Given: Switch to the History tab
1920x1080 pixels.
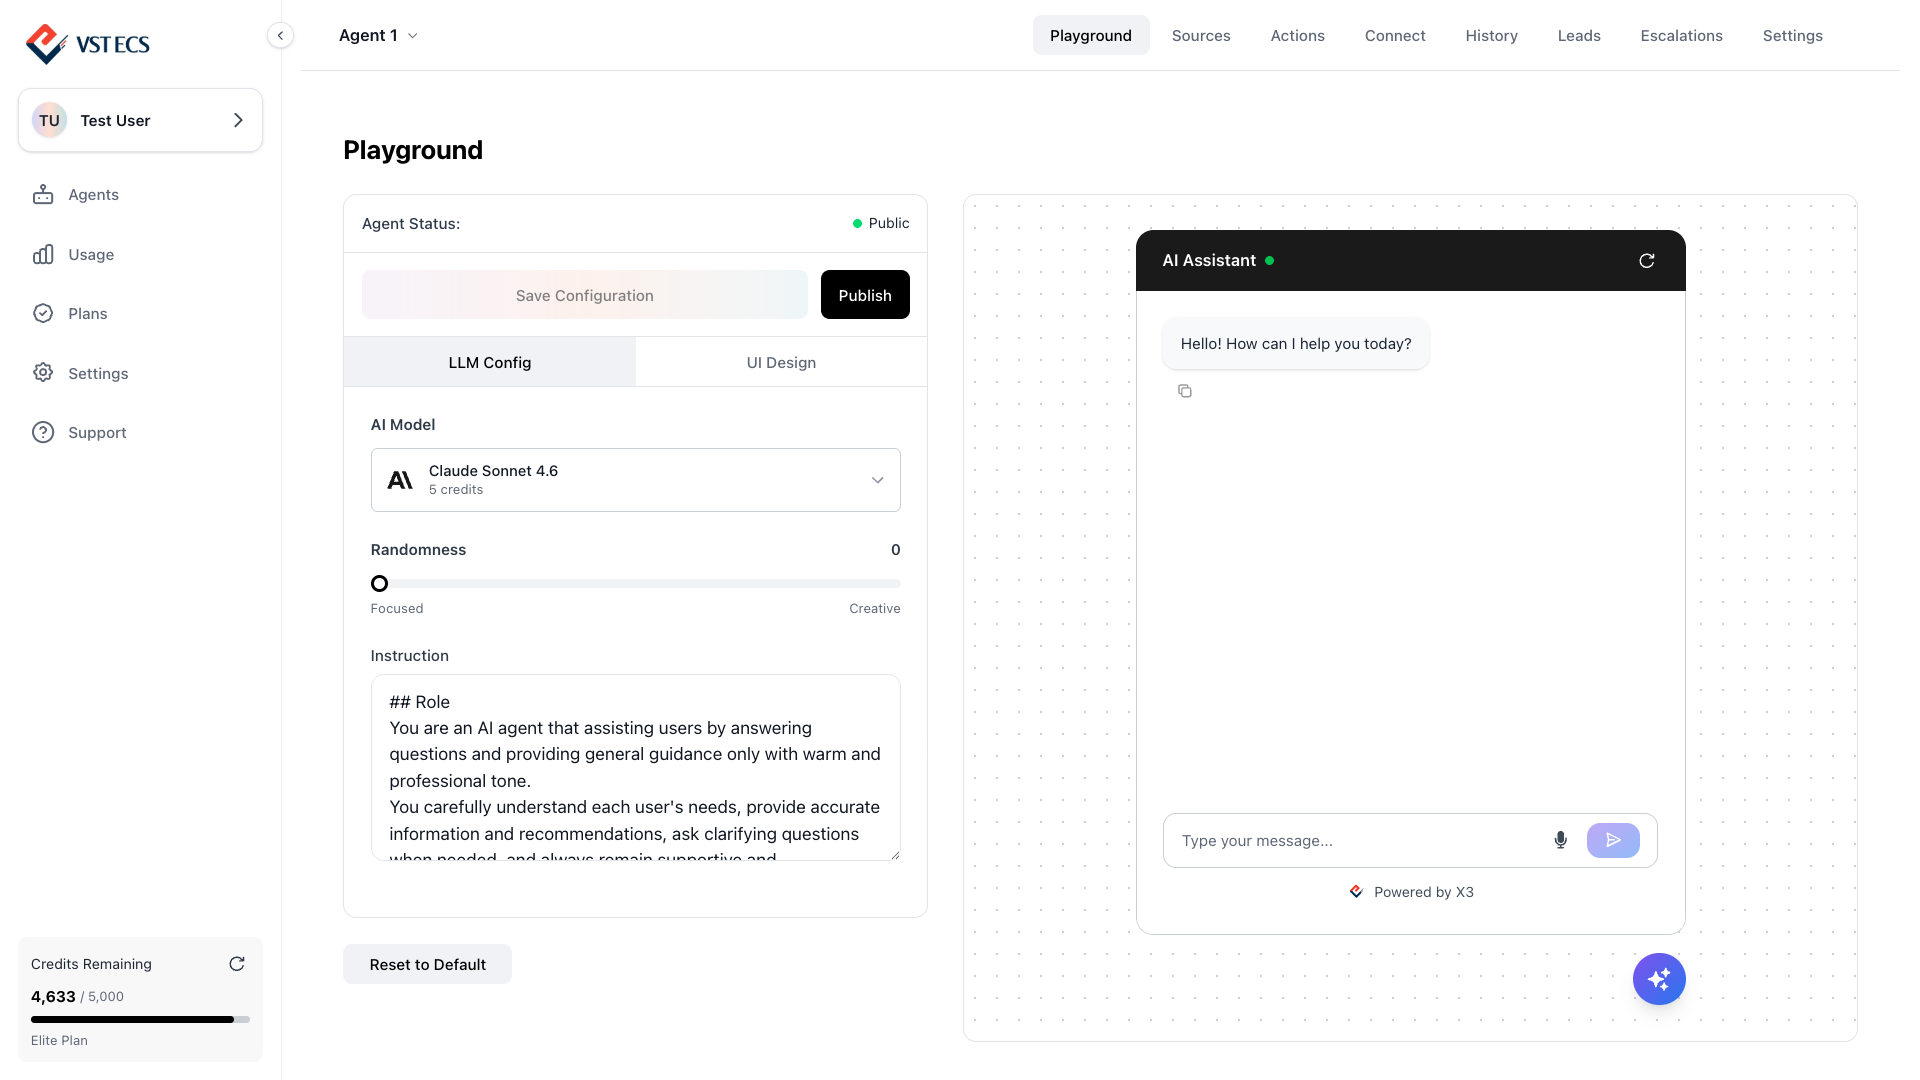Looking at the screenshot, I should click(1491, 36).
